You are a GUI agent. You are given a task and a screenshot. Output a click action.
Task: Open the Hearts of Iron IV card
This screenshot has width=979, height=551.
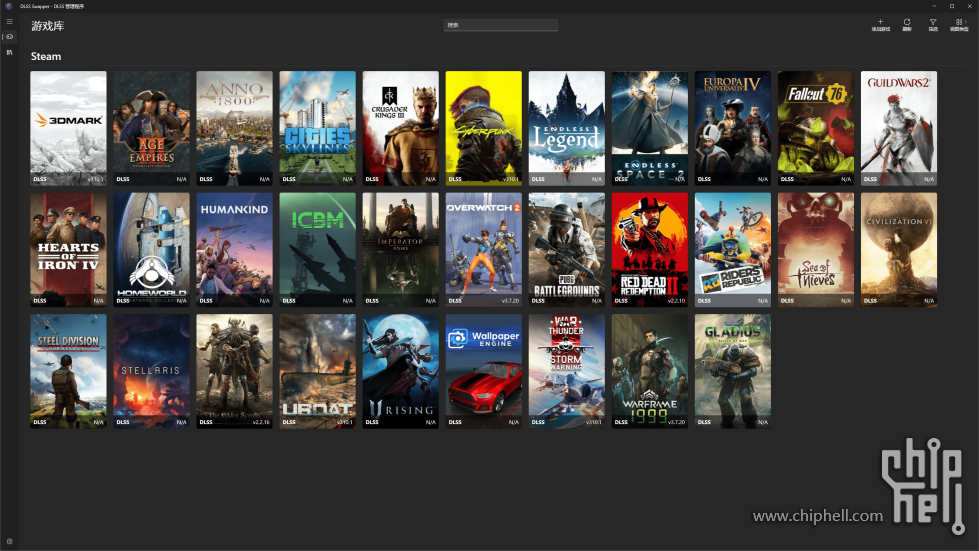tap(68, 250)
